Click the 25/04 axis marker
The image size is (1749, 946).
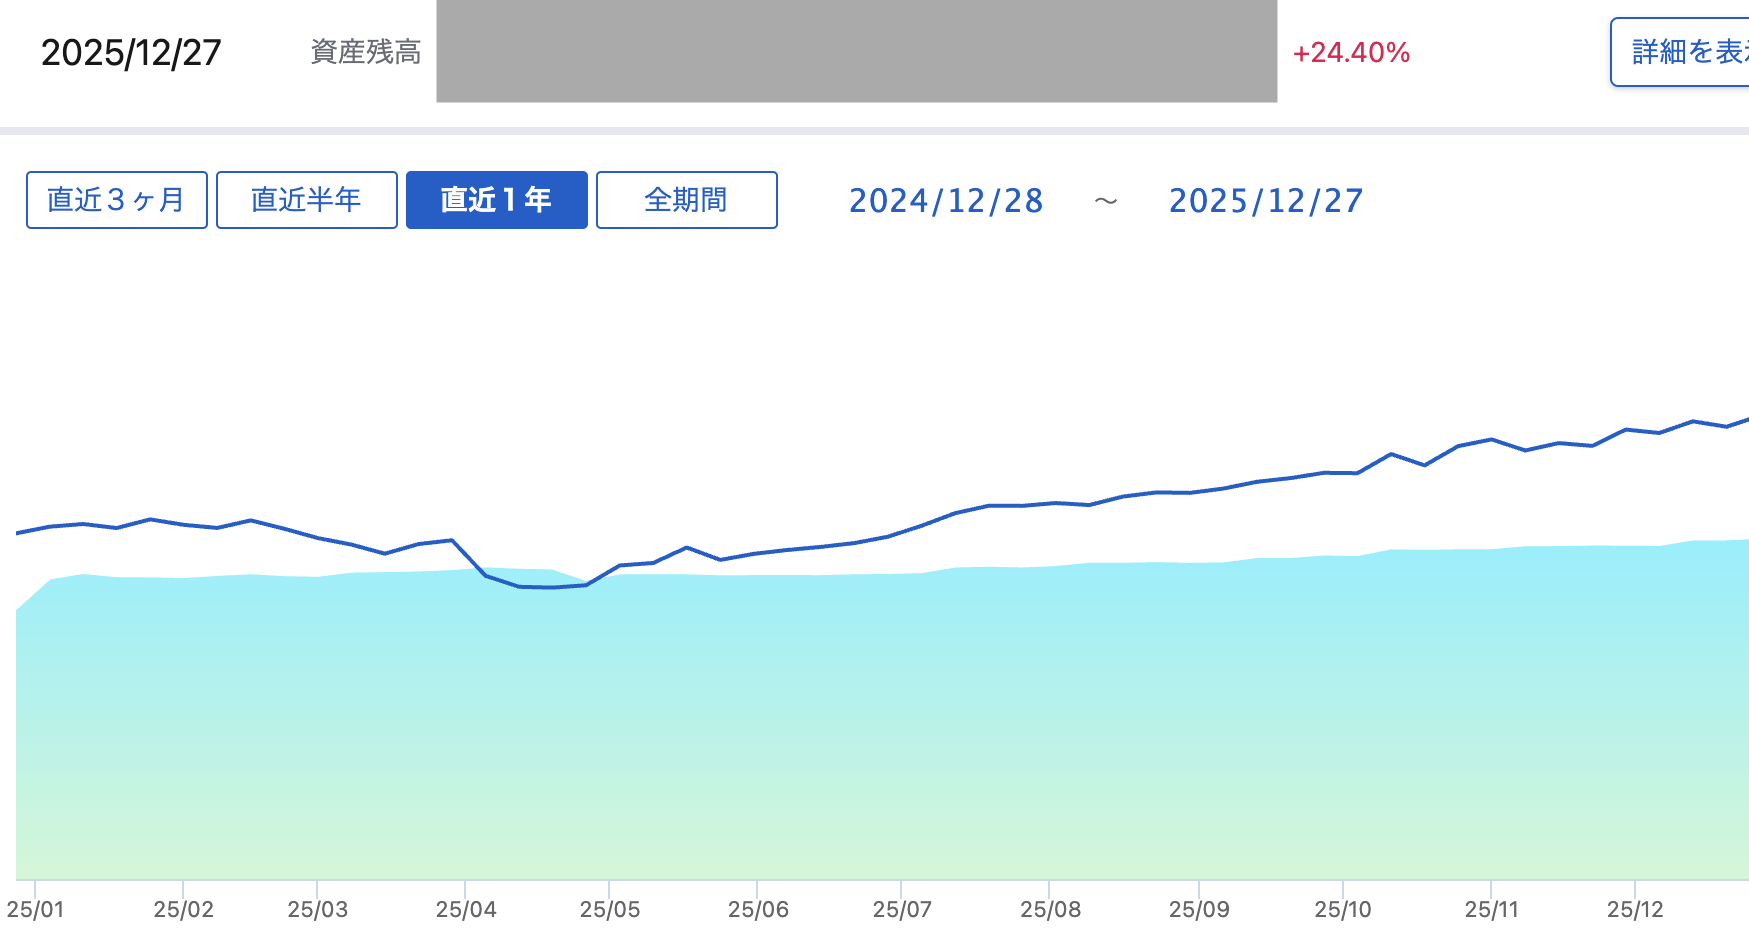(466, 909)
